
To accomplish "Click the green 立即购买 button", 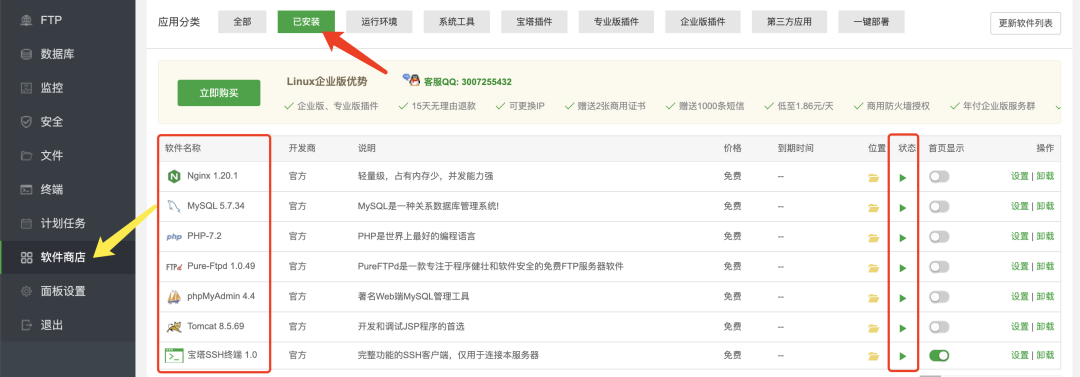I will [x=218, y=92].
